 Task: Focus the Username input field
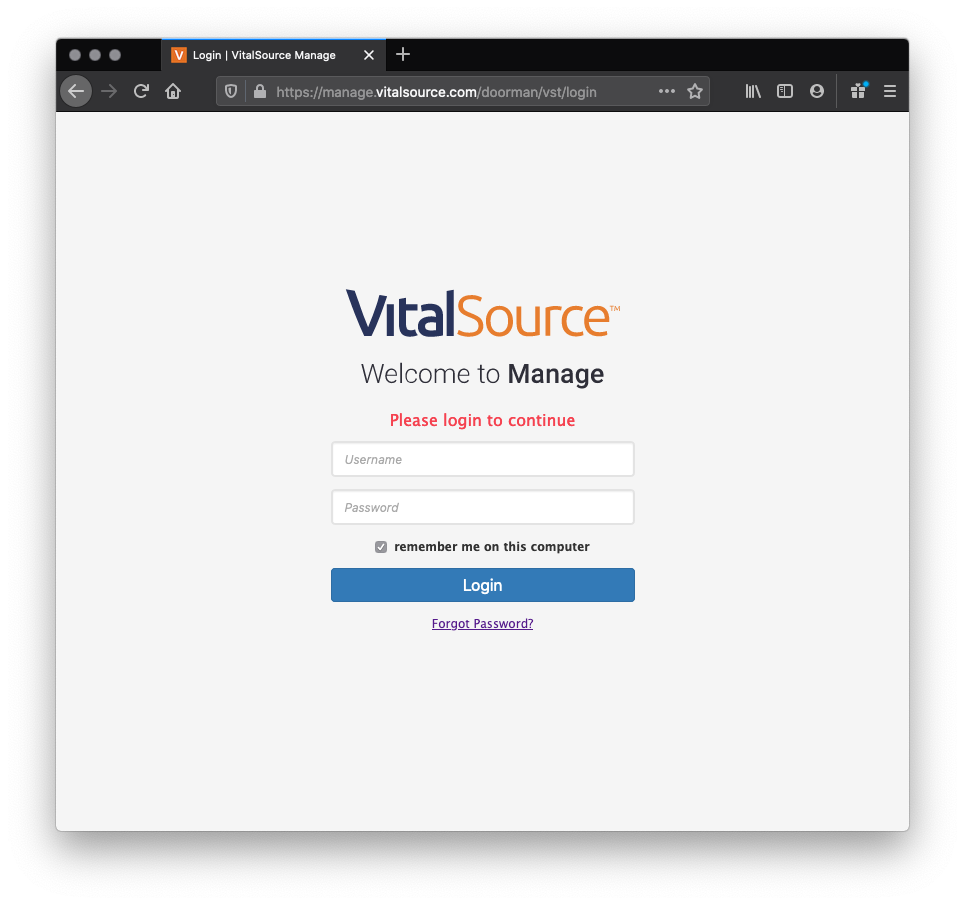[482, 459]
